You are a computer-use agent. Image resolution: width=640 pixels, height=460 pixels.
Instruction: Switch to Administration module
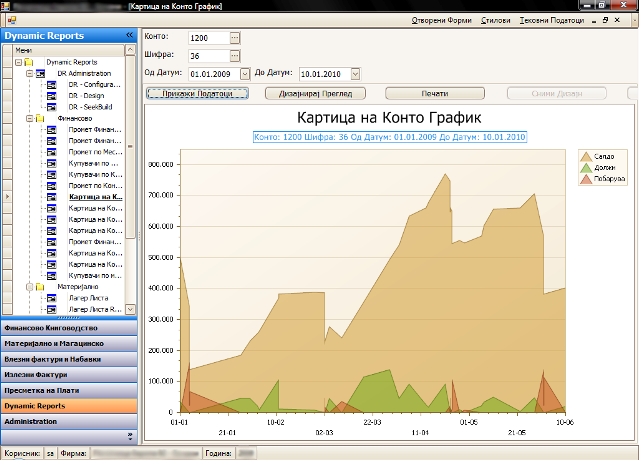[x=69, y=422]
